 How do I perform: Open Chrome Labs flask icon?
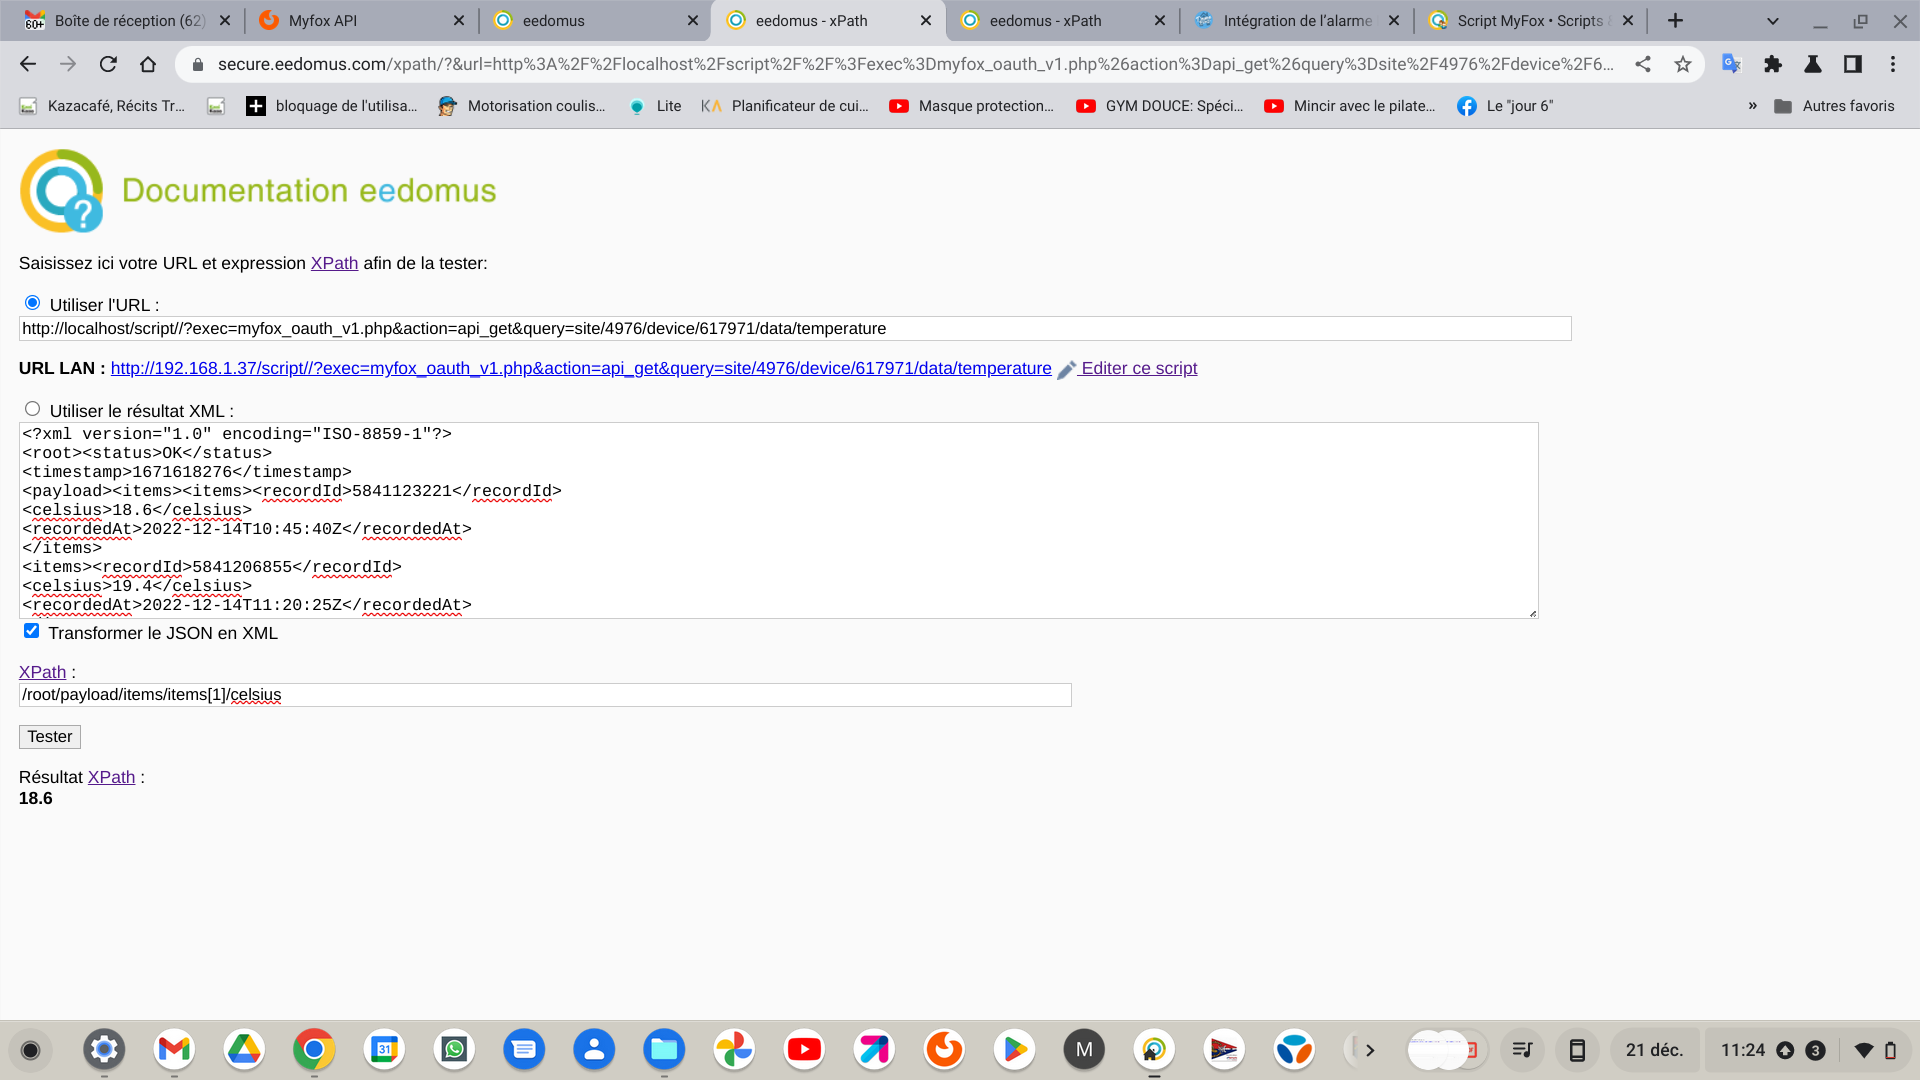click(x=1812, y=64)
